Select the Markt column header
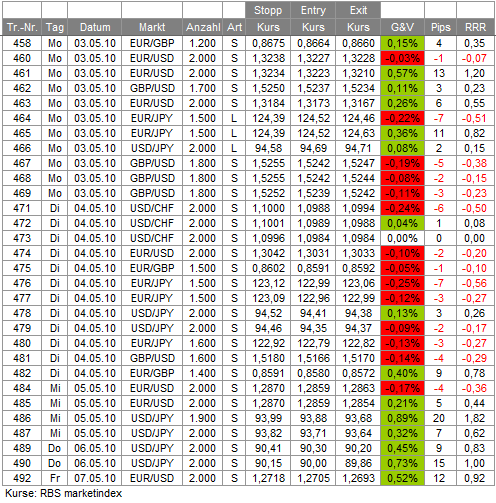Viewport: 496px width, 503px height. point(152,27)
